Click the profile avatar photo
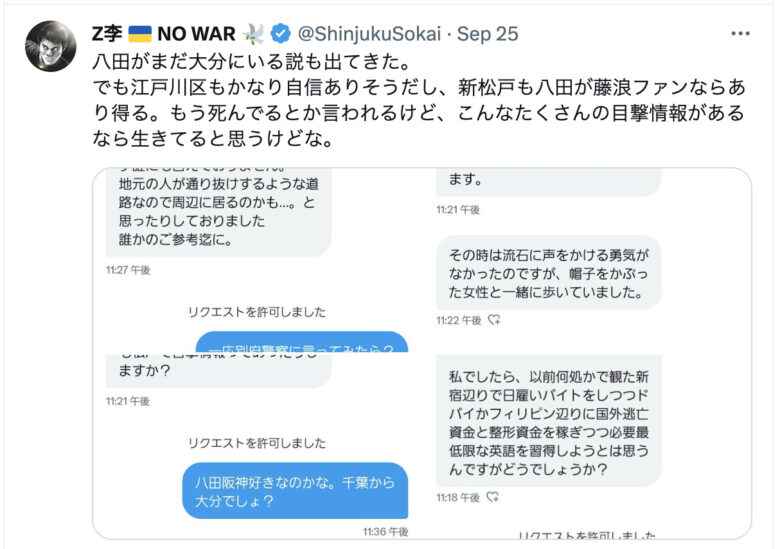 coord(50,46)
